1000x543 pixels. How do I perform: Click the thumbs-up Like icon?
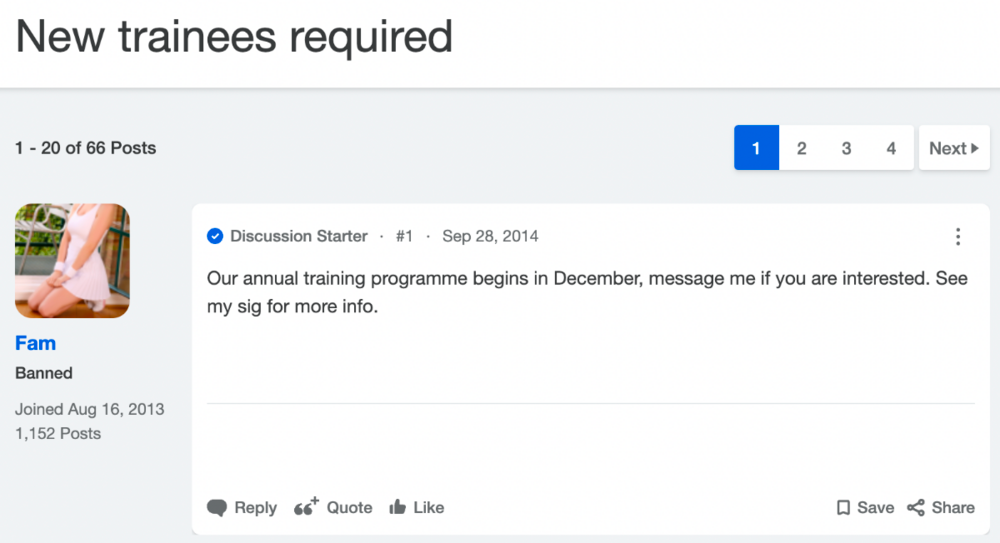[397, 507]
